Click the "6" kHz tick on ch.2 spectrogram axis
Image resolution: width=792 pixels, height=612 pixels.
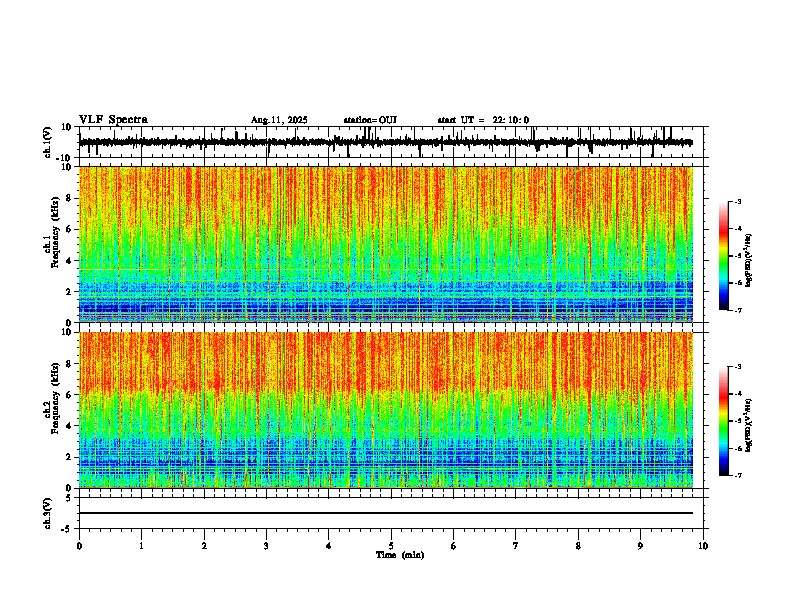click(69, 395)
